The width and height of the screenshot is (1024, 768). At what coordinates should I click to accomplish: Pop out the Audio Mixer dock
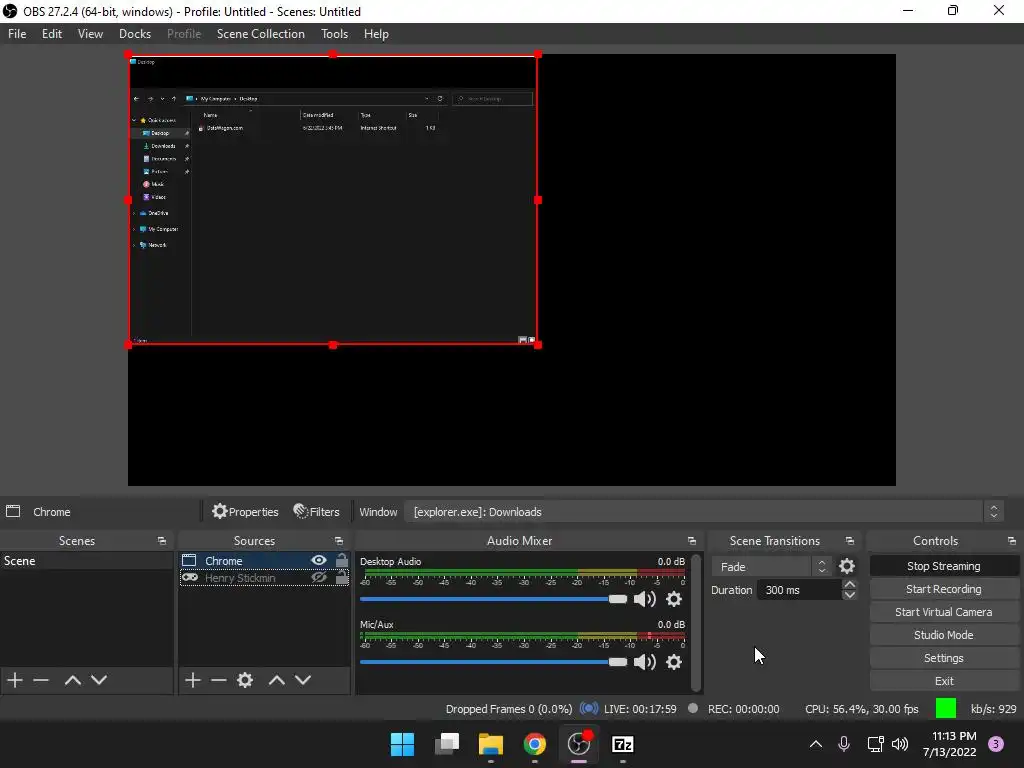tap(692, 541)
